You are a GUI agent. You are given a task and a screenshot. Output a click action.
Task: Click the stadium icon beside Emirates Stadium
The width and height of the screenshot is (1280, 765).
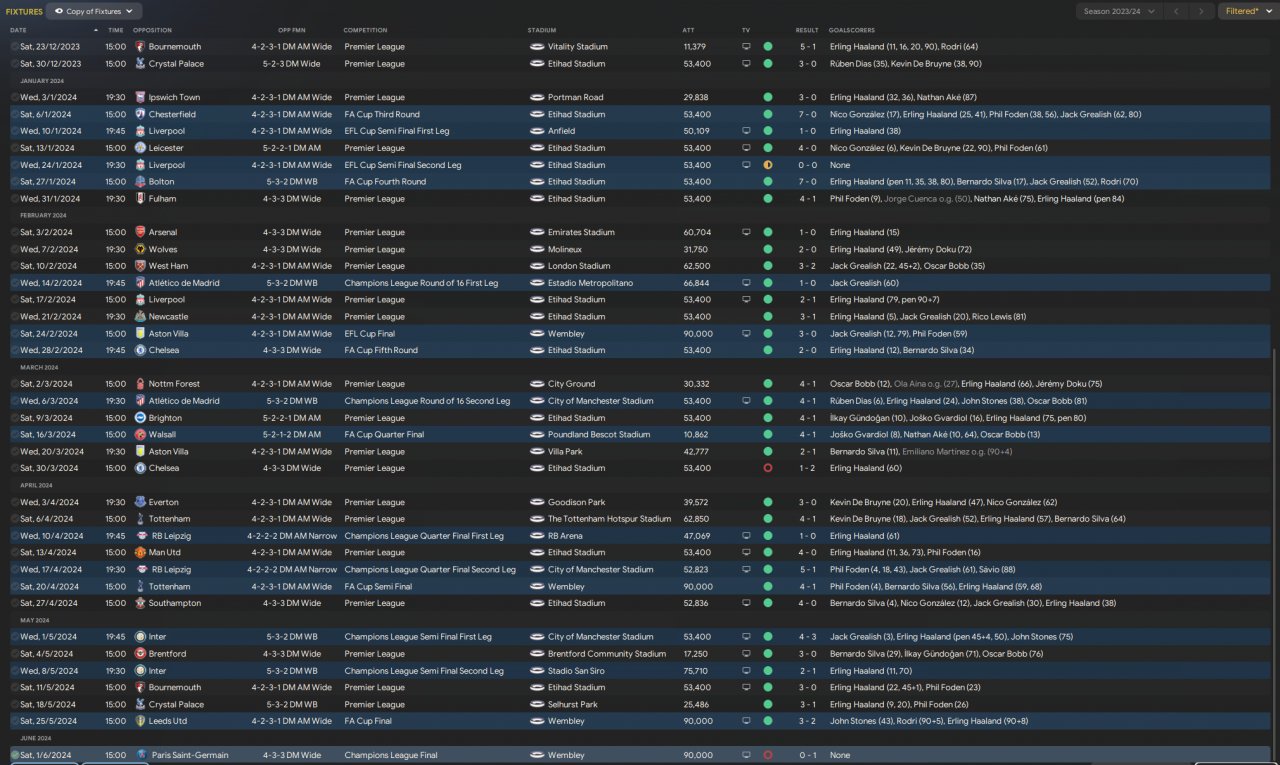537,233
